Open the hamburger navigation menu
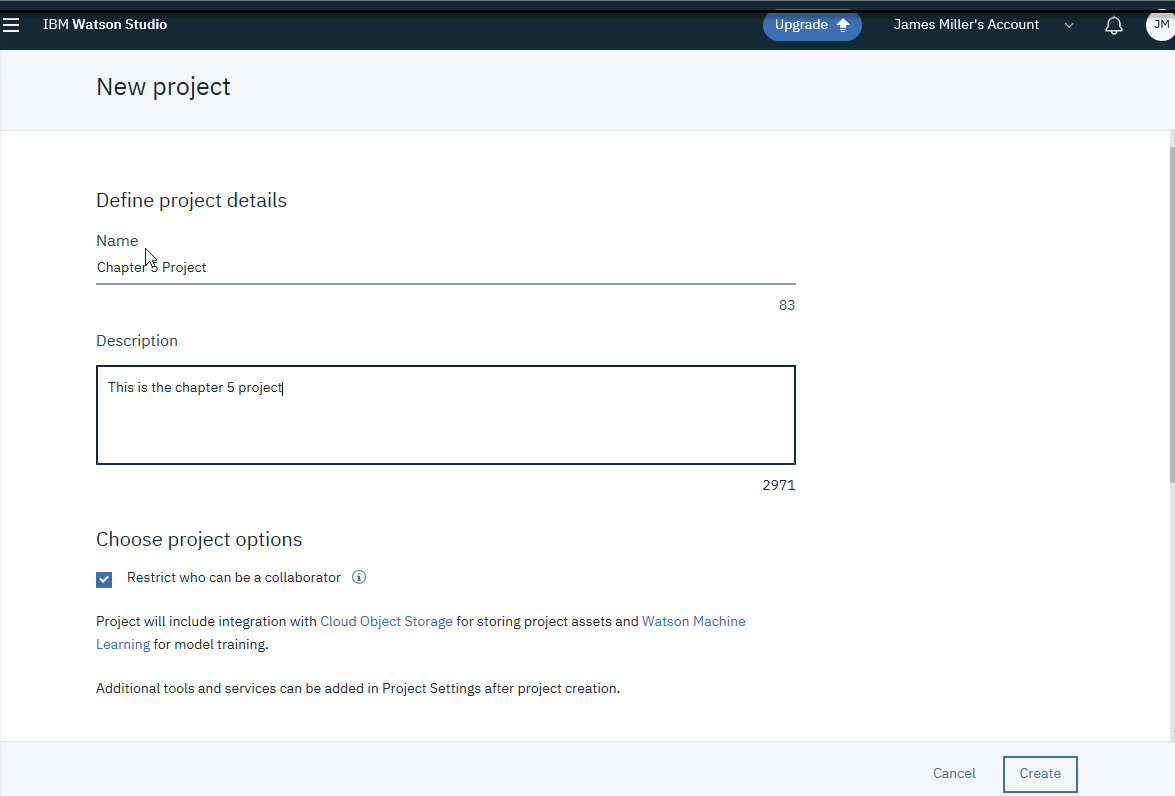The image size is (1175, 796). click(x=11, y=25)
